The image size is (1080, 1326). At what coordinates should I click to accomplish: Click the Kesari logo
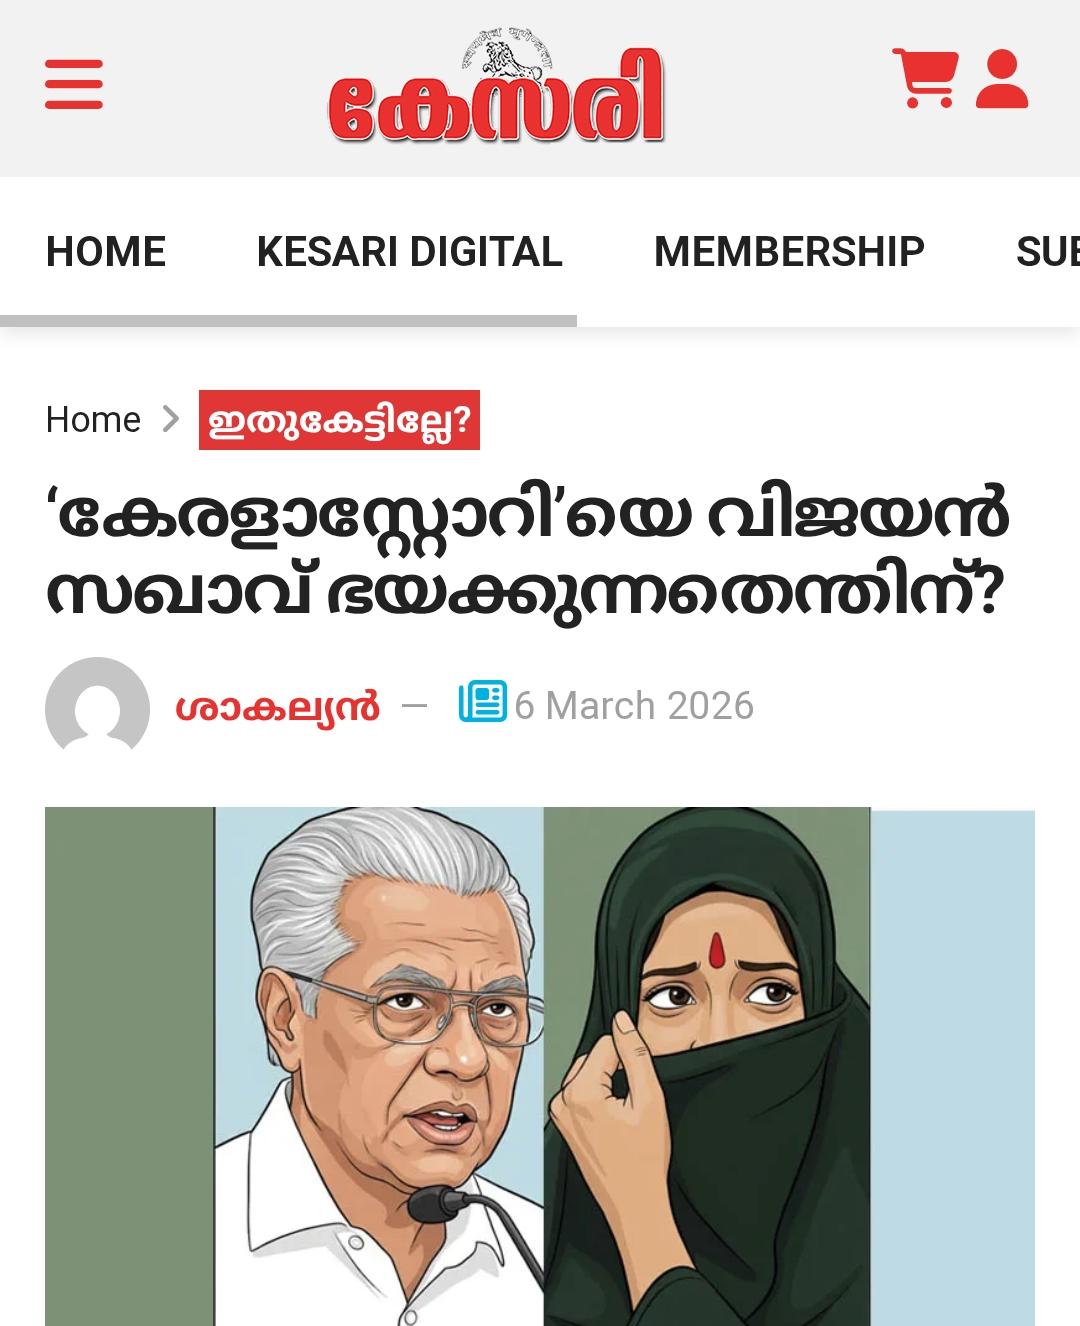coord(497,88)
